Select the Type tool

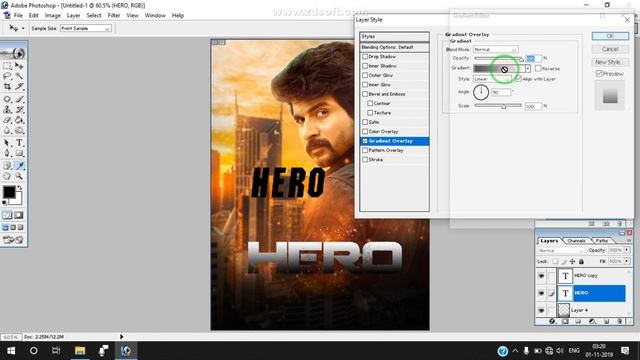point(19,143)
